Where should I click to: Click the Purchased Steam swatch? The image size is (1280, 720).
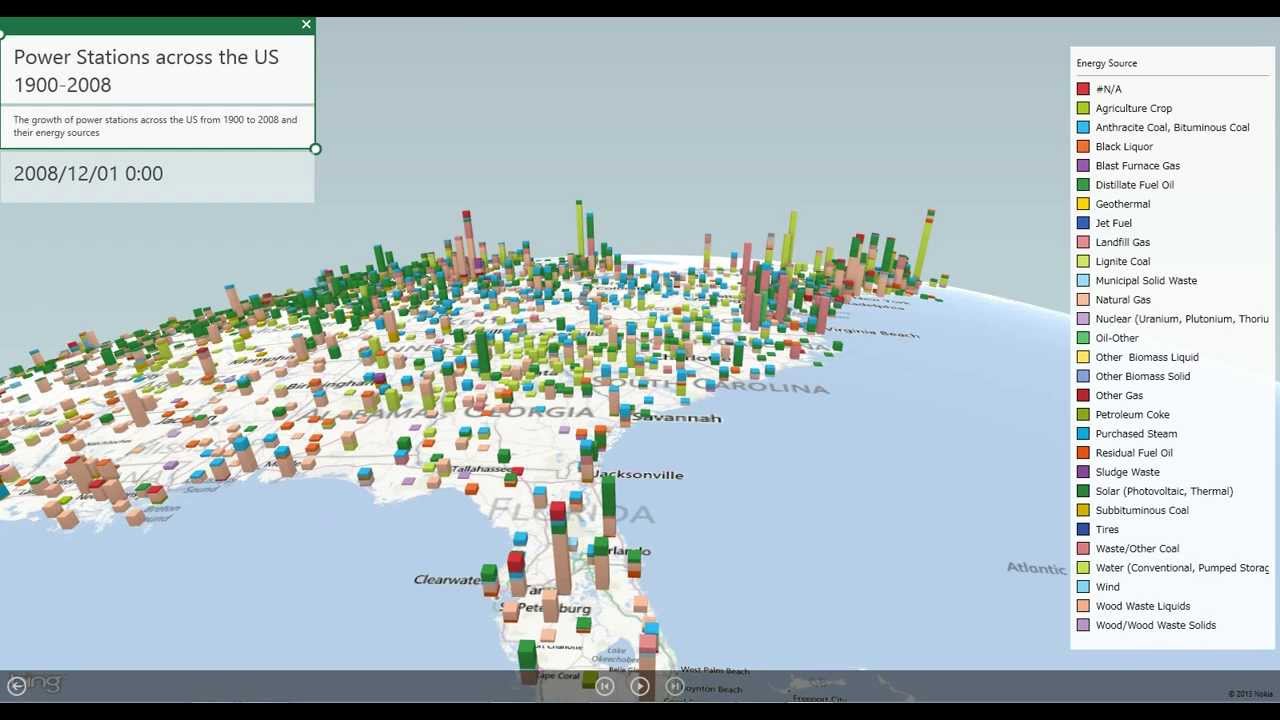pyautogui.click(x=1083, y=434)
